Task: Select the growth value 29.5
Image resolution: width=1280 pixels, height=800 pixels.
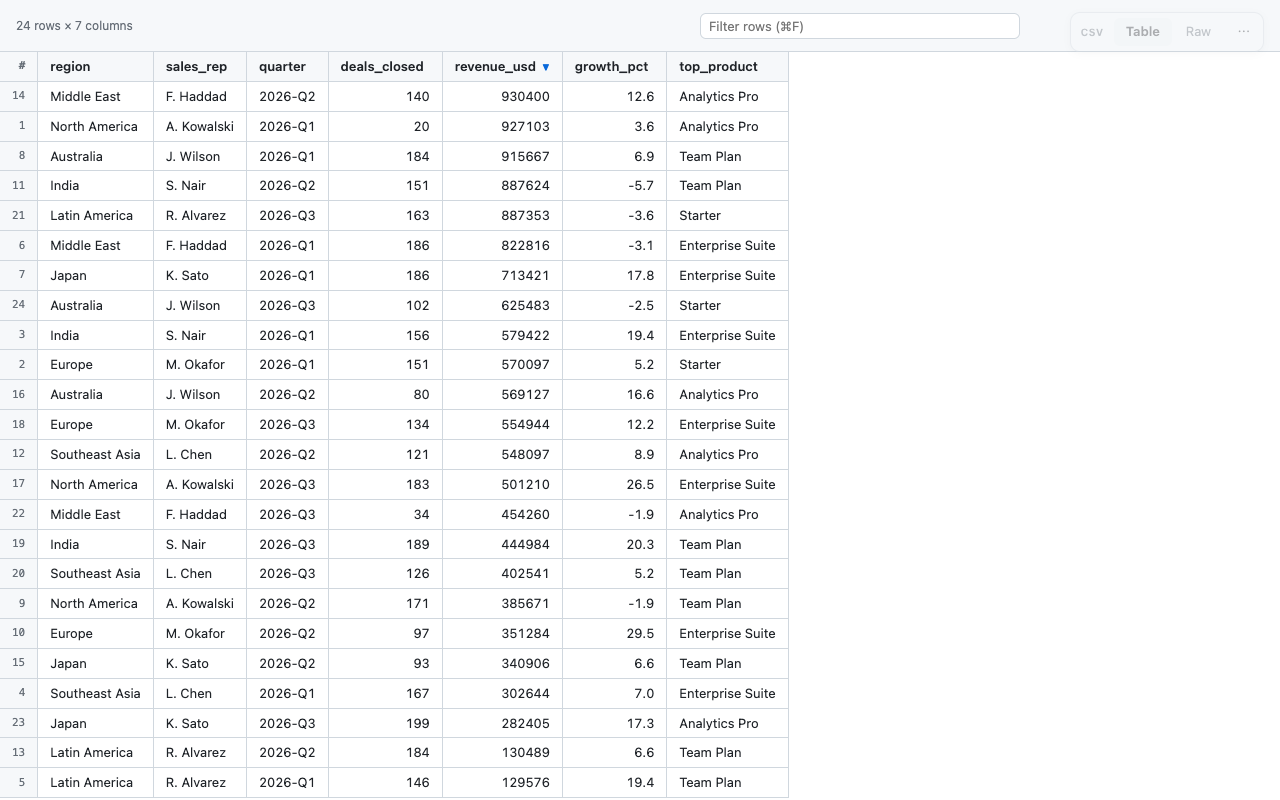Action: coord(614,634)
